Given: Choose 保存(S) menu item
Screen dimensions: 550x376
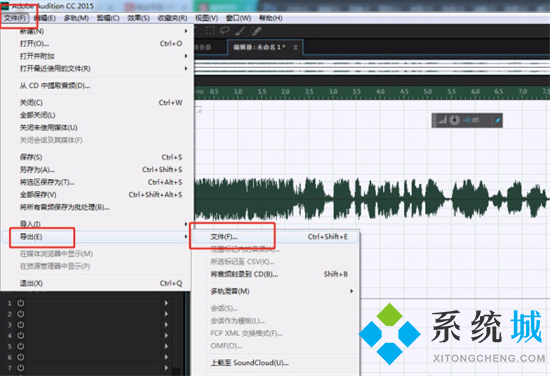Looking at the screenshot, I should coord(97,157).
